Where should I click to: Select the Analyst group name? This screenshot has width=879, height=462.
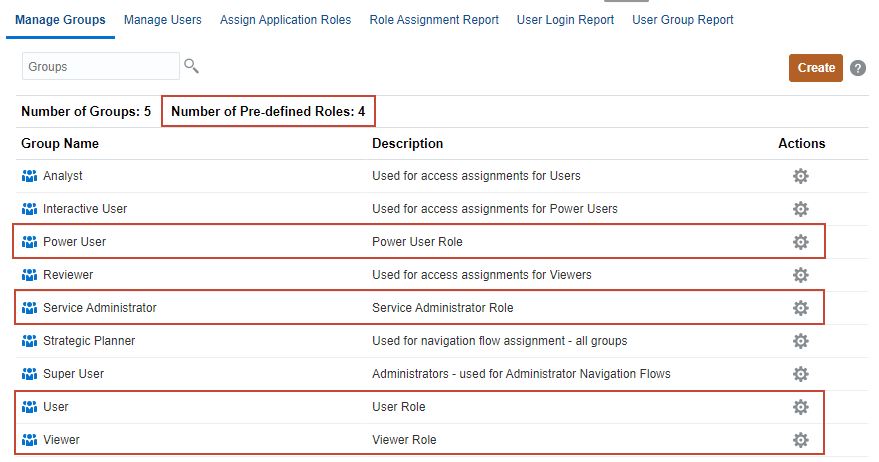[63, 176]
